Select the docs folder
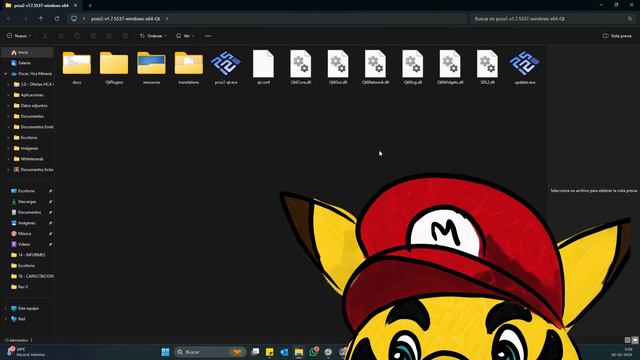 pyautogui.click(x=77, y=67)
